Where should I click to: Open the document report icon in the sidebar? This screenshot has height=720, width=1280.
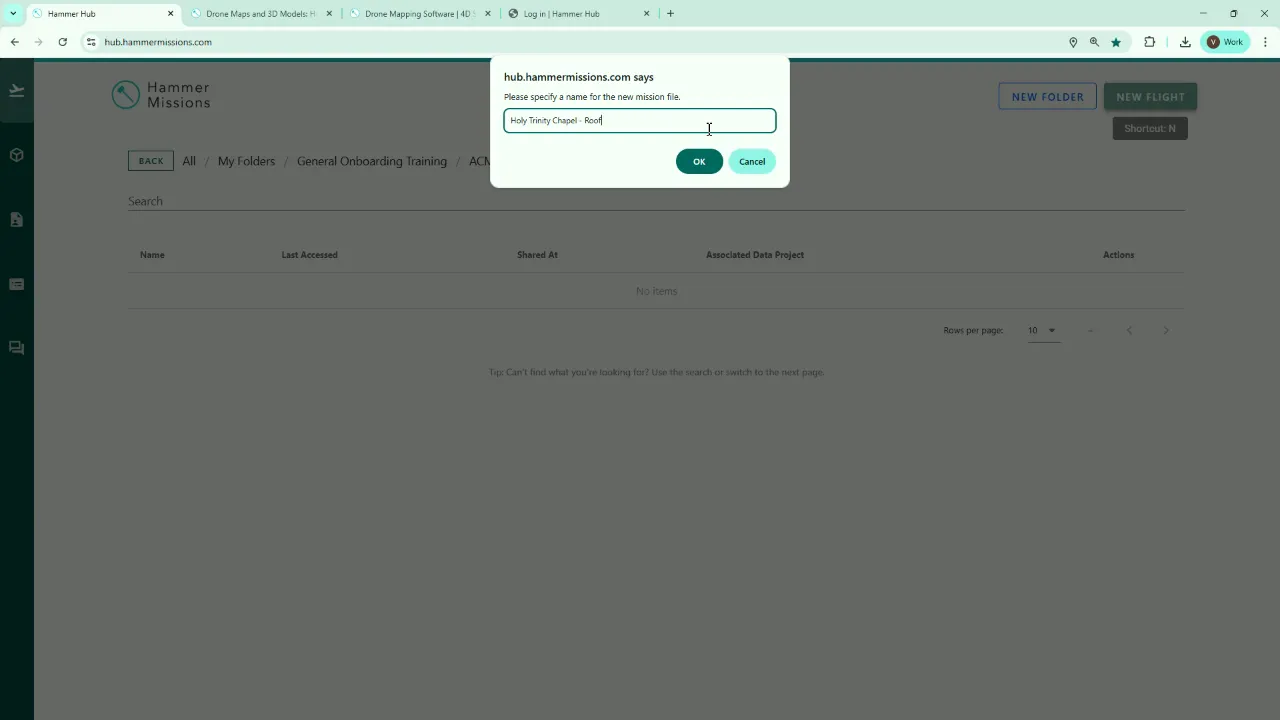click(17, 220)
